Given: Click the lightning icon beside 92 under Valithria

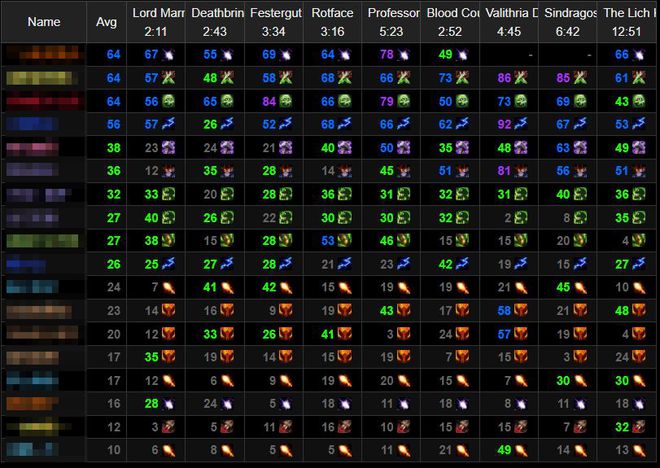Looking at the screenshot, I should [x=522, y=124].
